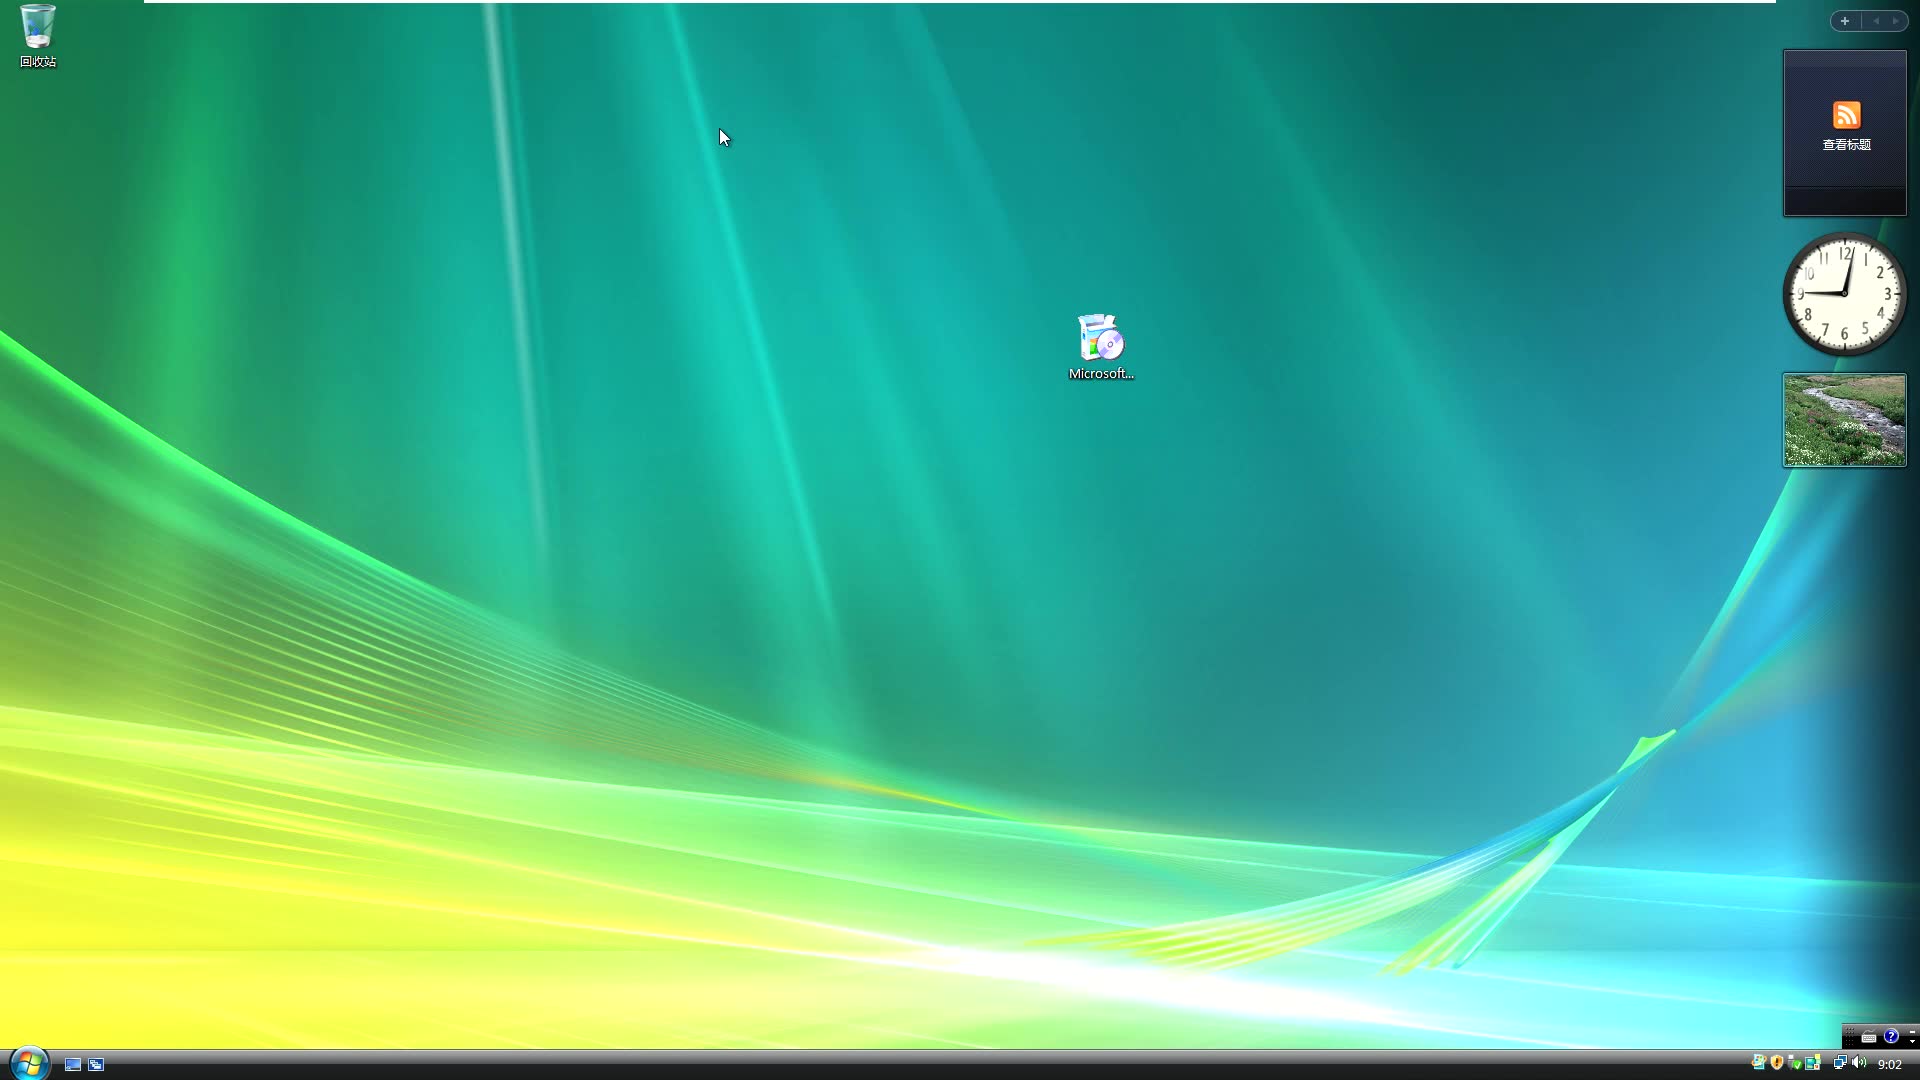Click the Windows Sidebar tray icon
The width and height of the screenshot is (1920, 1080).
[1812, 1062]
